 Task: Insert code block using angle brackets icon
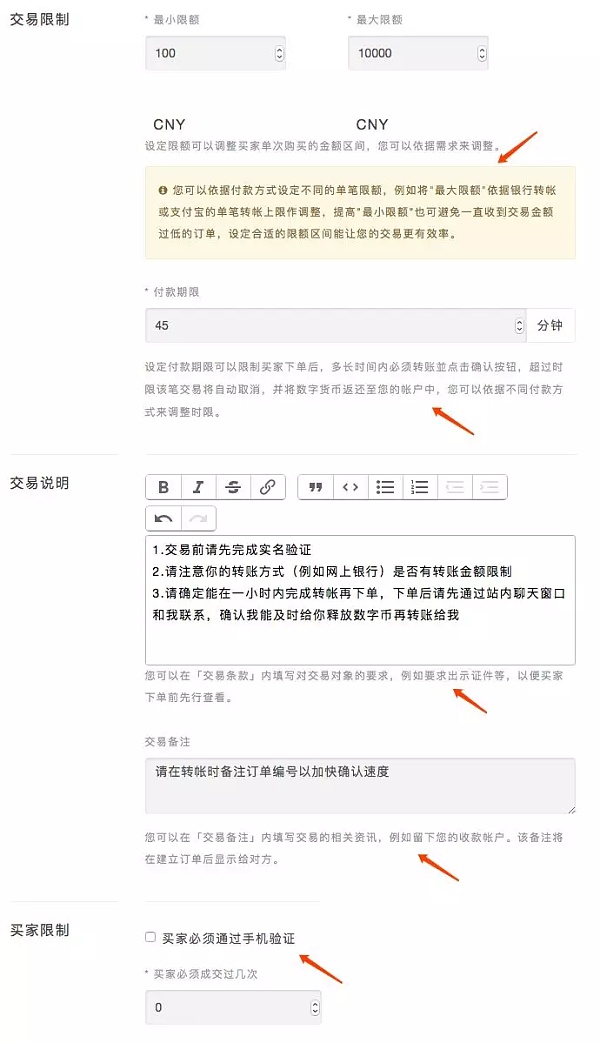pyautogui.click(x=351, y=487)
